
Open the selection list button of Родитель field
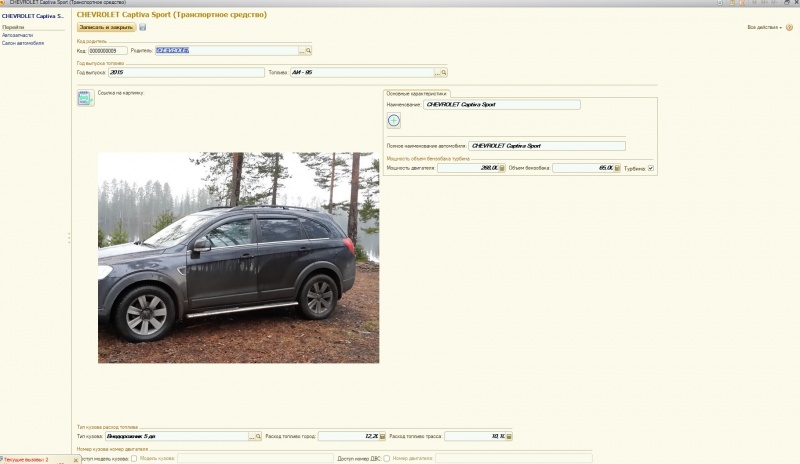coord(302,51)
